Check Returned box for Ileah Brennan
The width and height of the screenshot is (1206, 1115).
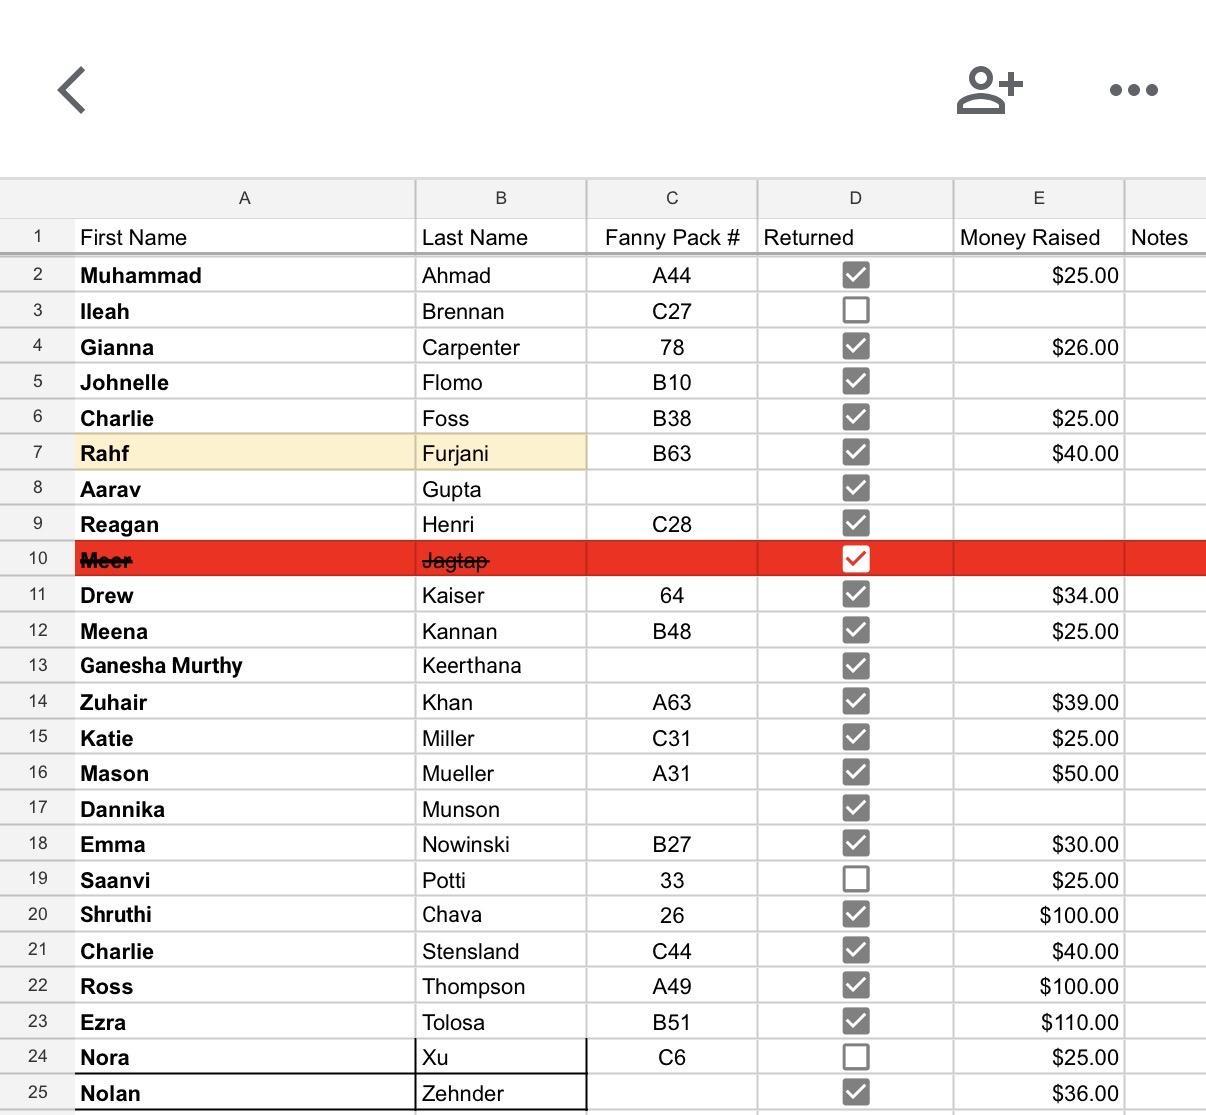pos(855,311)
